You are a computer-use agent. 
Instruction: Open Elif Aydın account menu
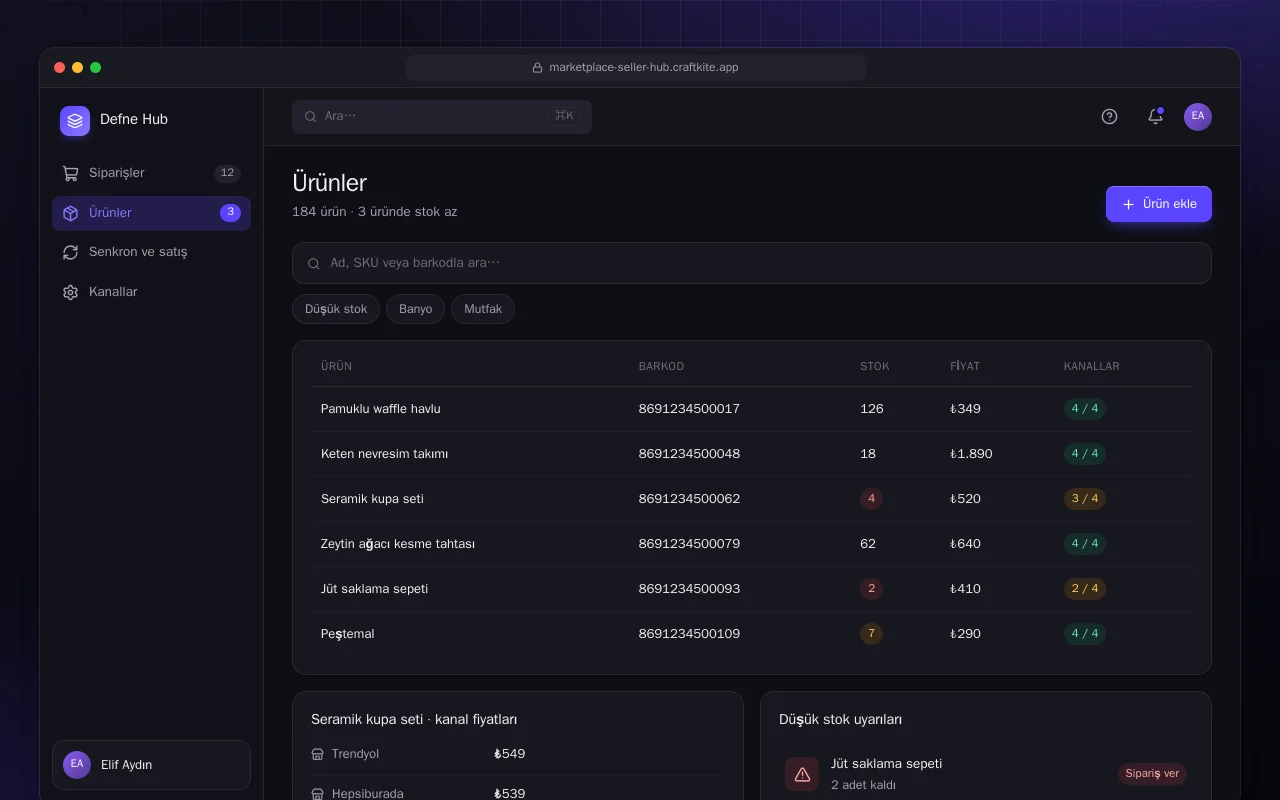pos(151,765)
